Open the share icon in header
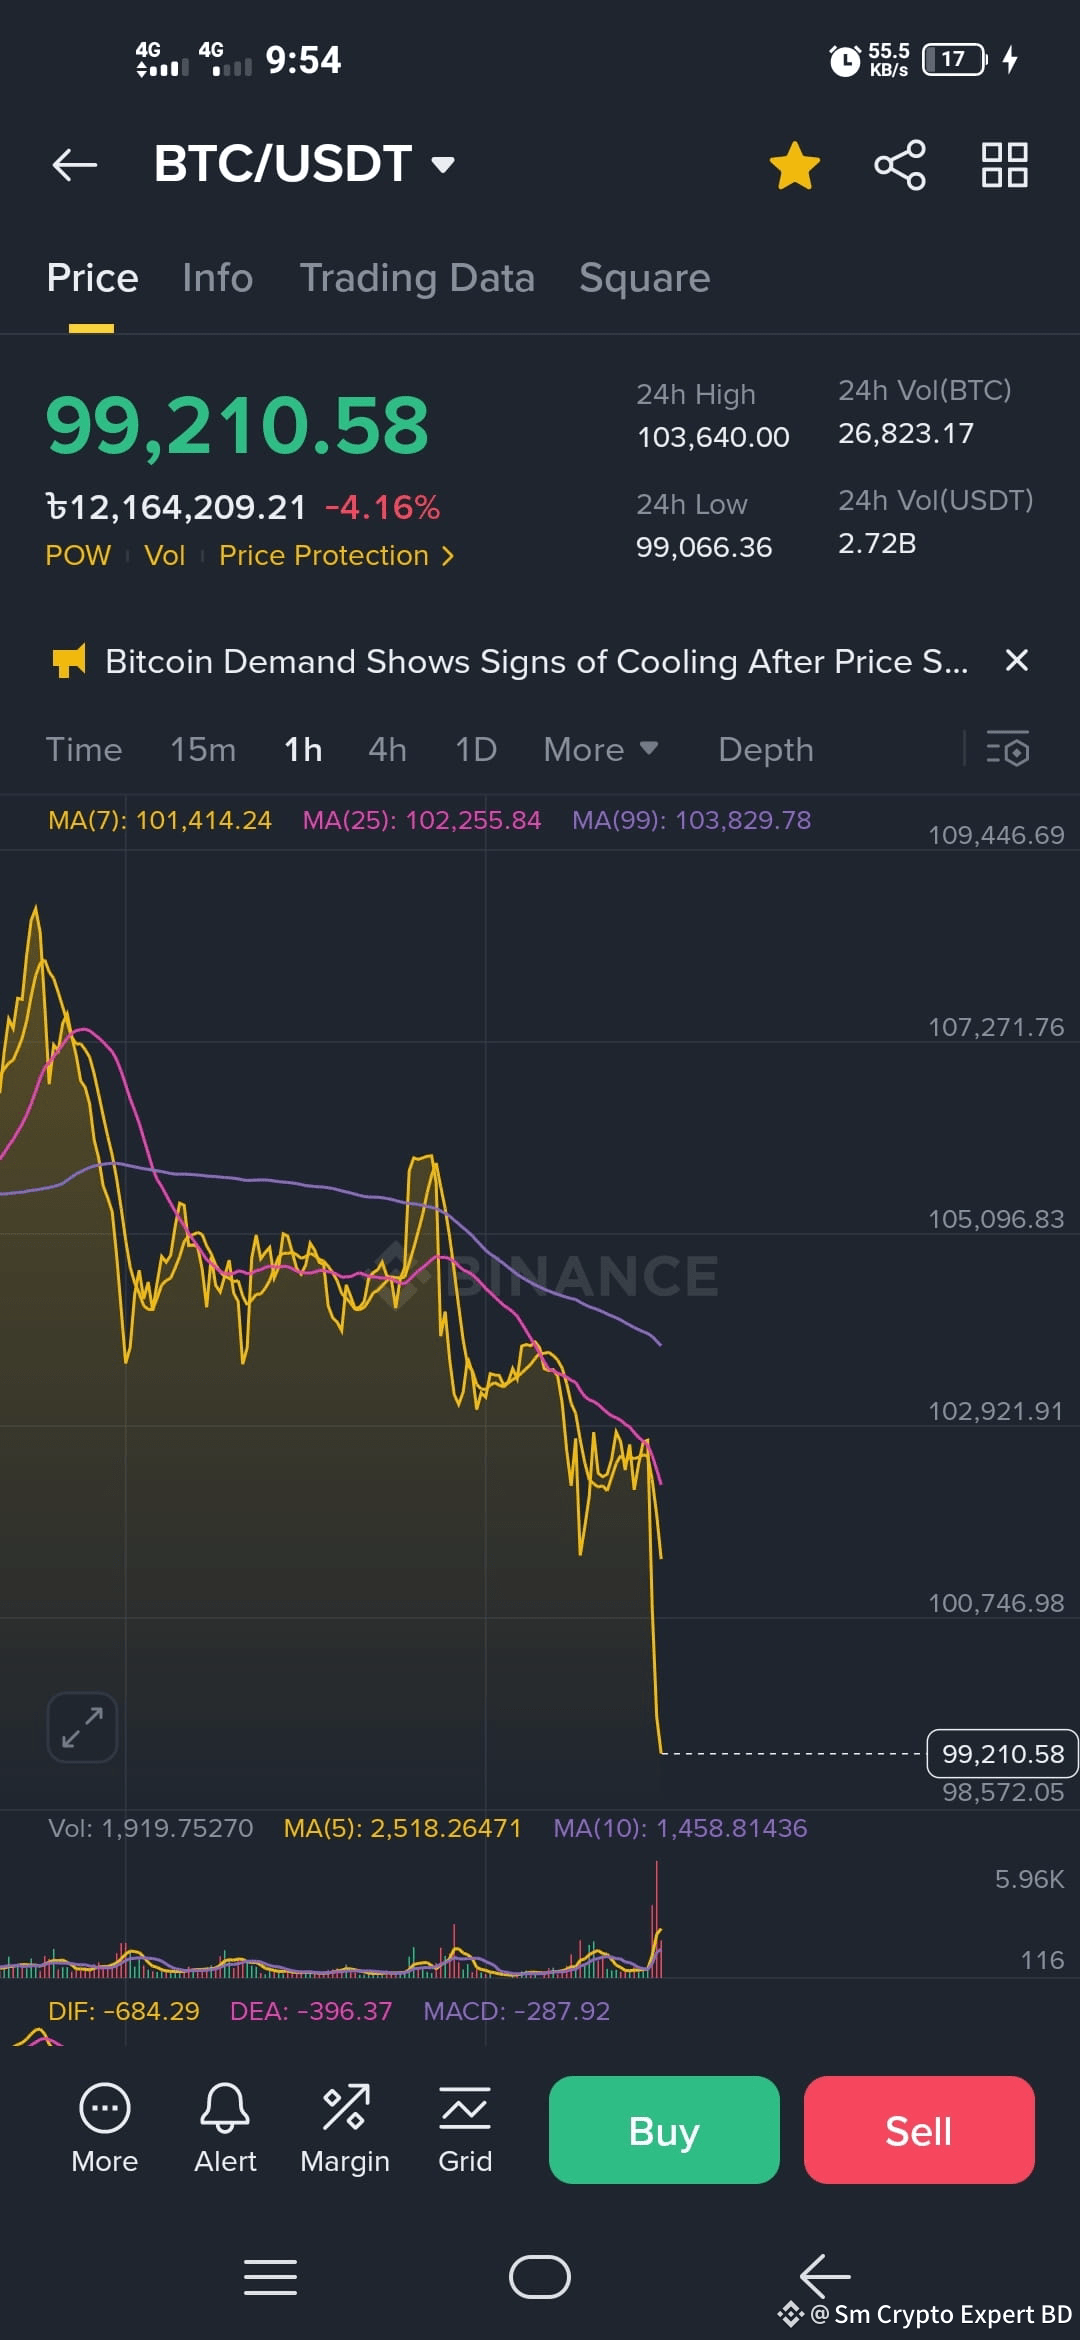The height and width of the screenshot is (2340, 1080). pos(900,165)
